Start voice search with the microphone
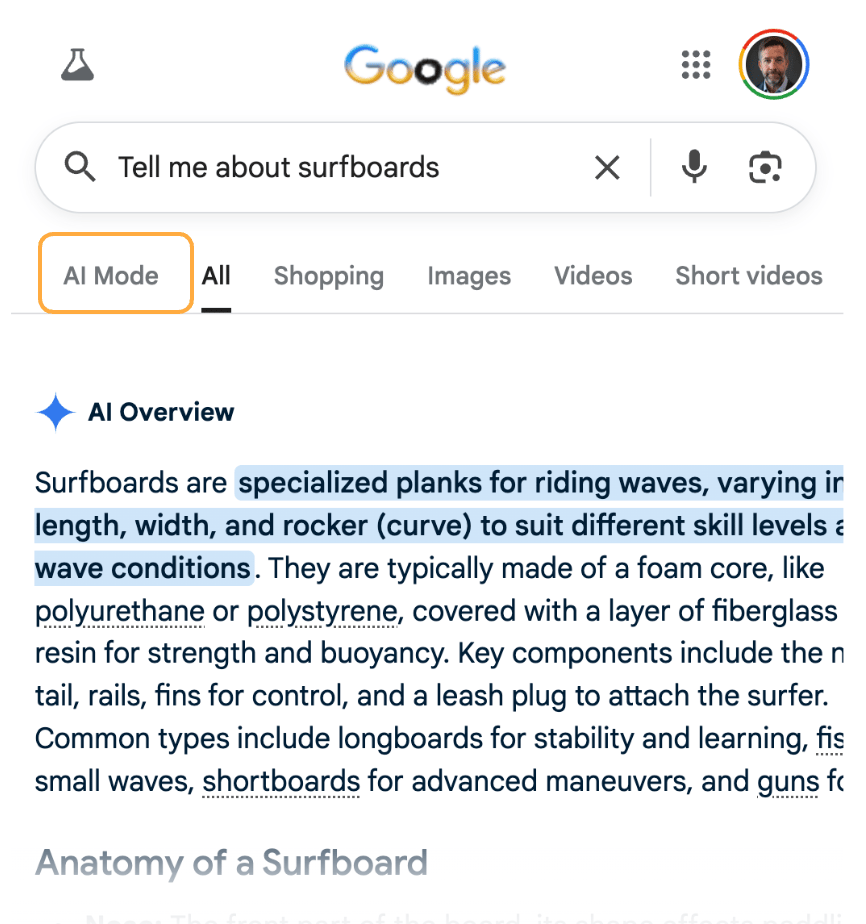Screen dimensions: 866x924 point(694,167)
